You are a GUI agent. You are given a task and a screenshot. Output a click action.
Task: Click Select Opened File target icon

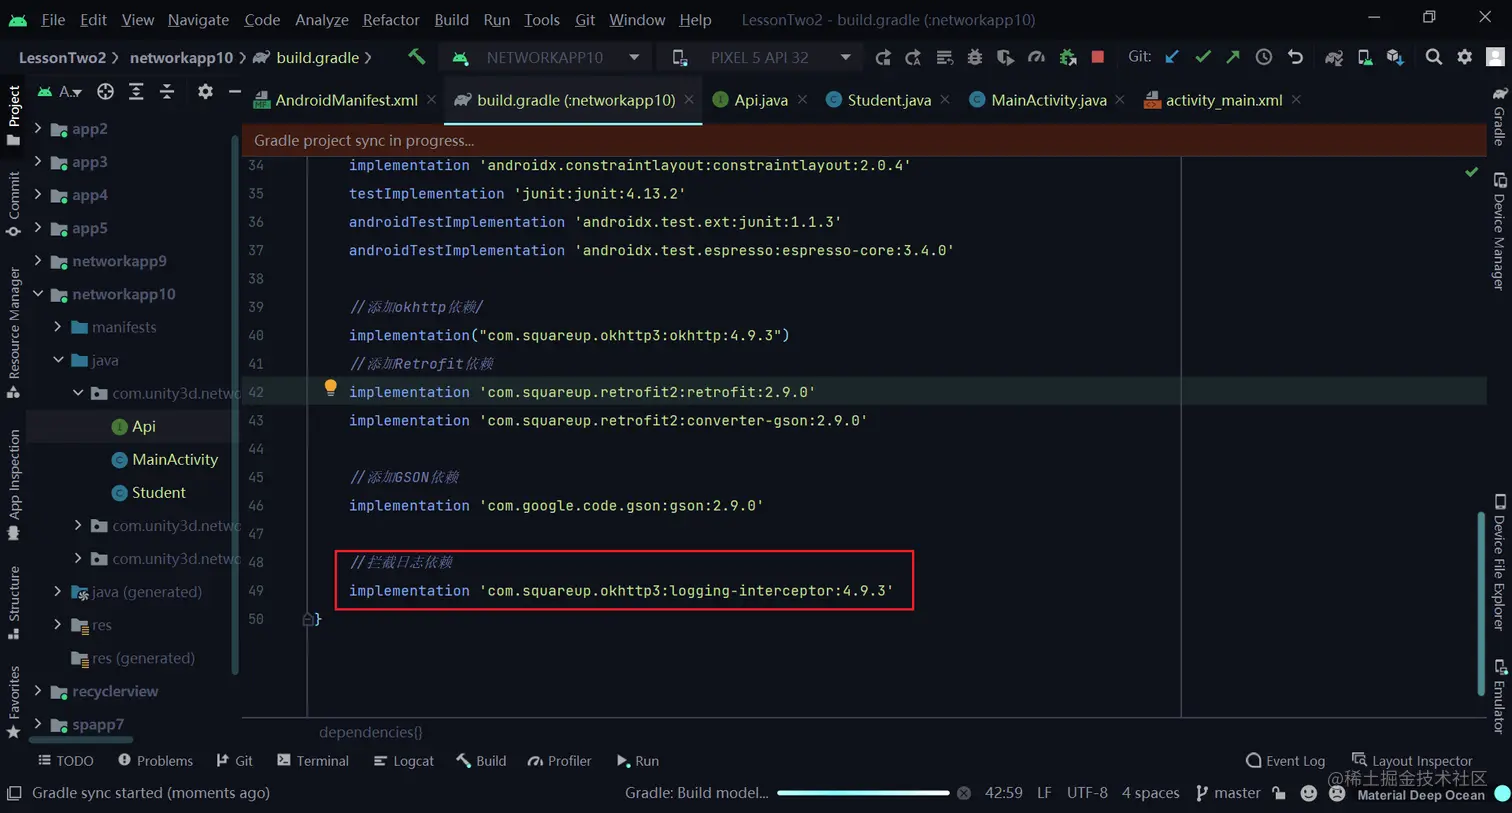pos(105,92)
